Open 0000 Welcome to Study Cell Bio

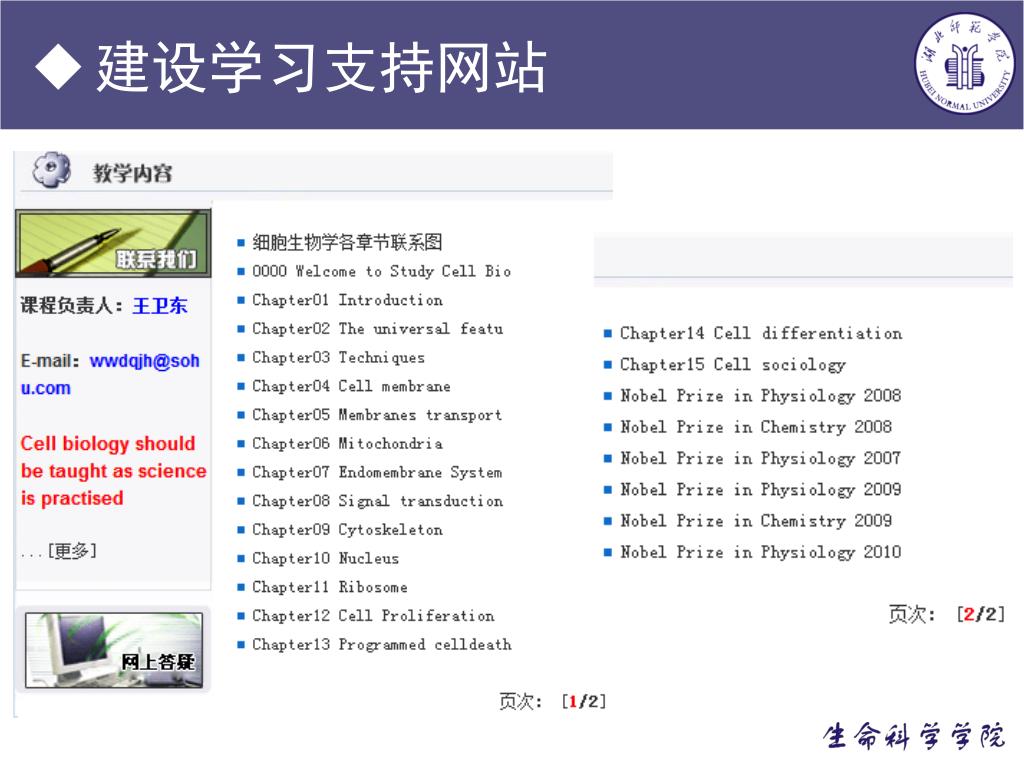click(381, 271)
